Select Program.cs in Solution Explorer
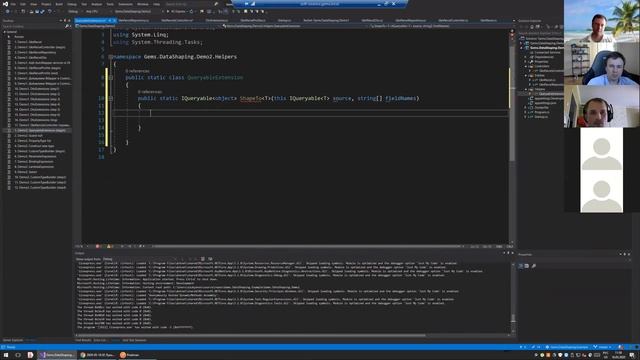 click(541, 112)
